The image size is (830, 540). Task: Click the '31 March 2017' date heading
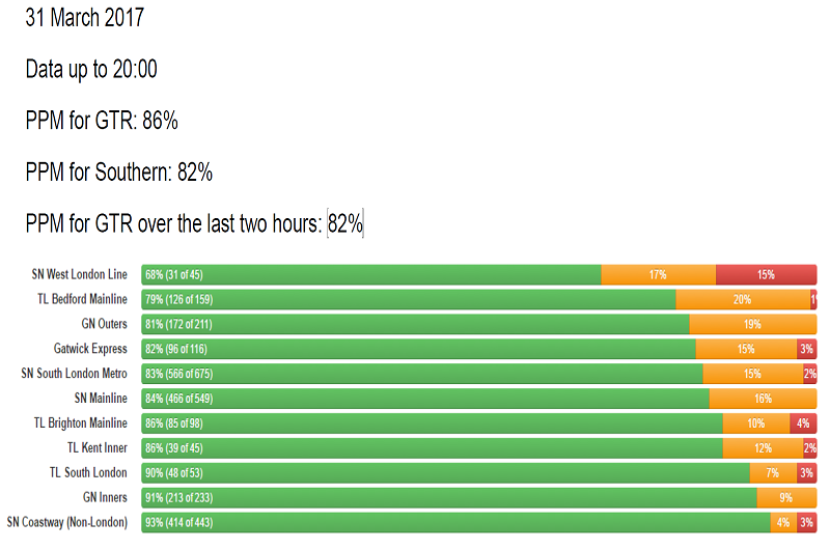point(85,18)
